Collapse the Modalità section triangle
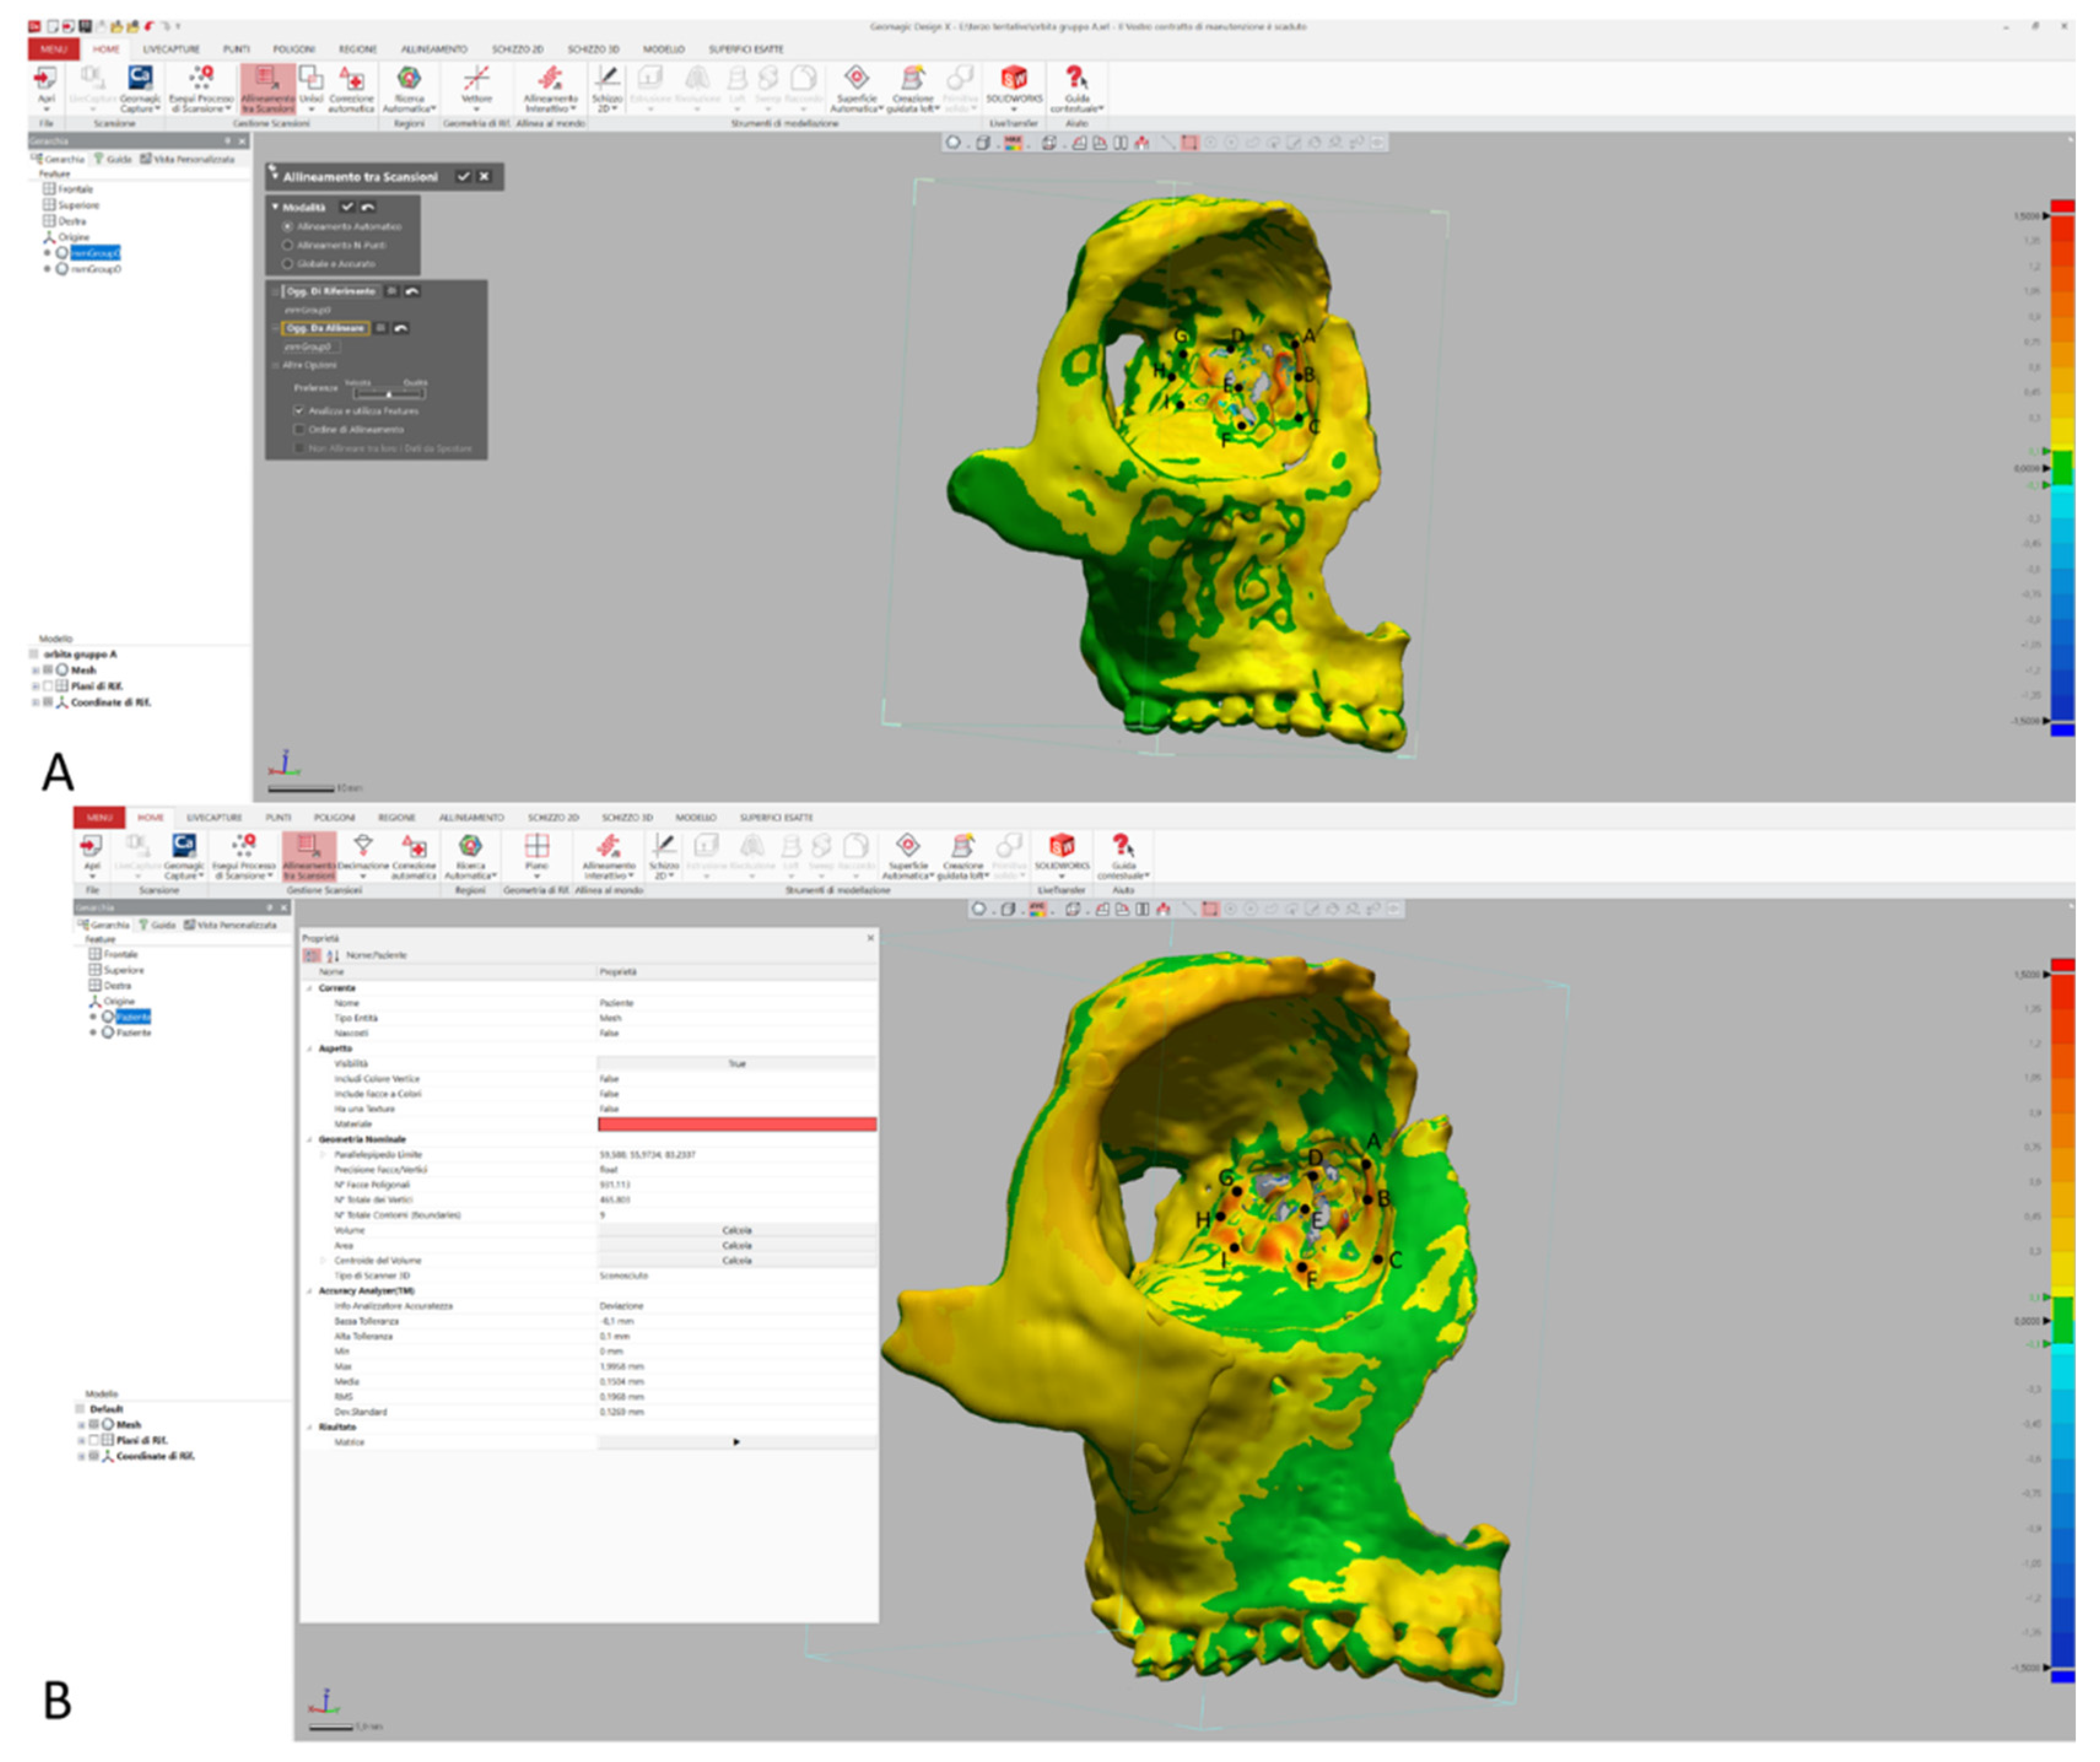 tap(276, 207)
